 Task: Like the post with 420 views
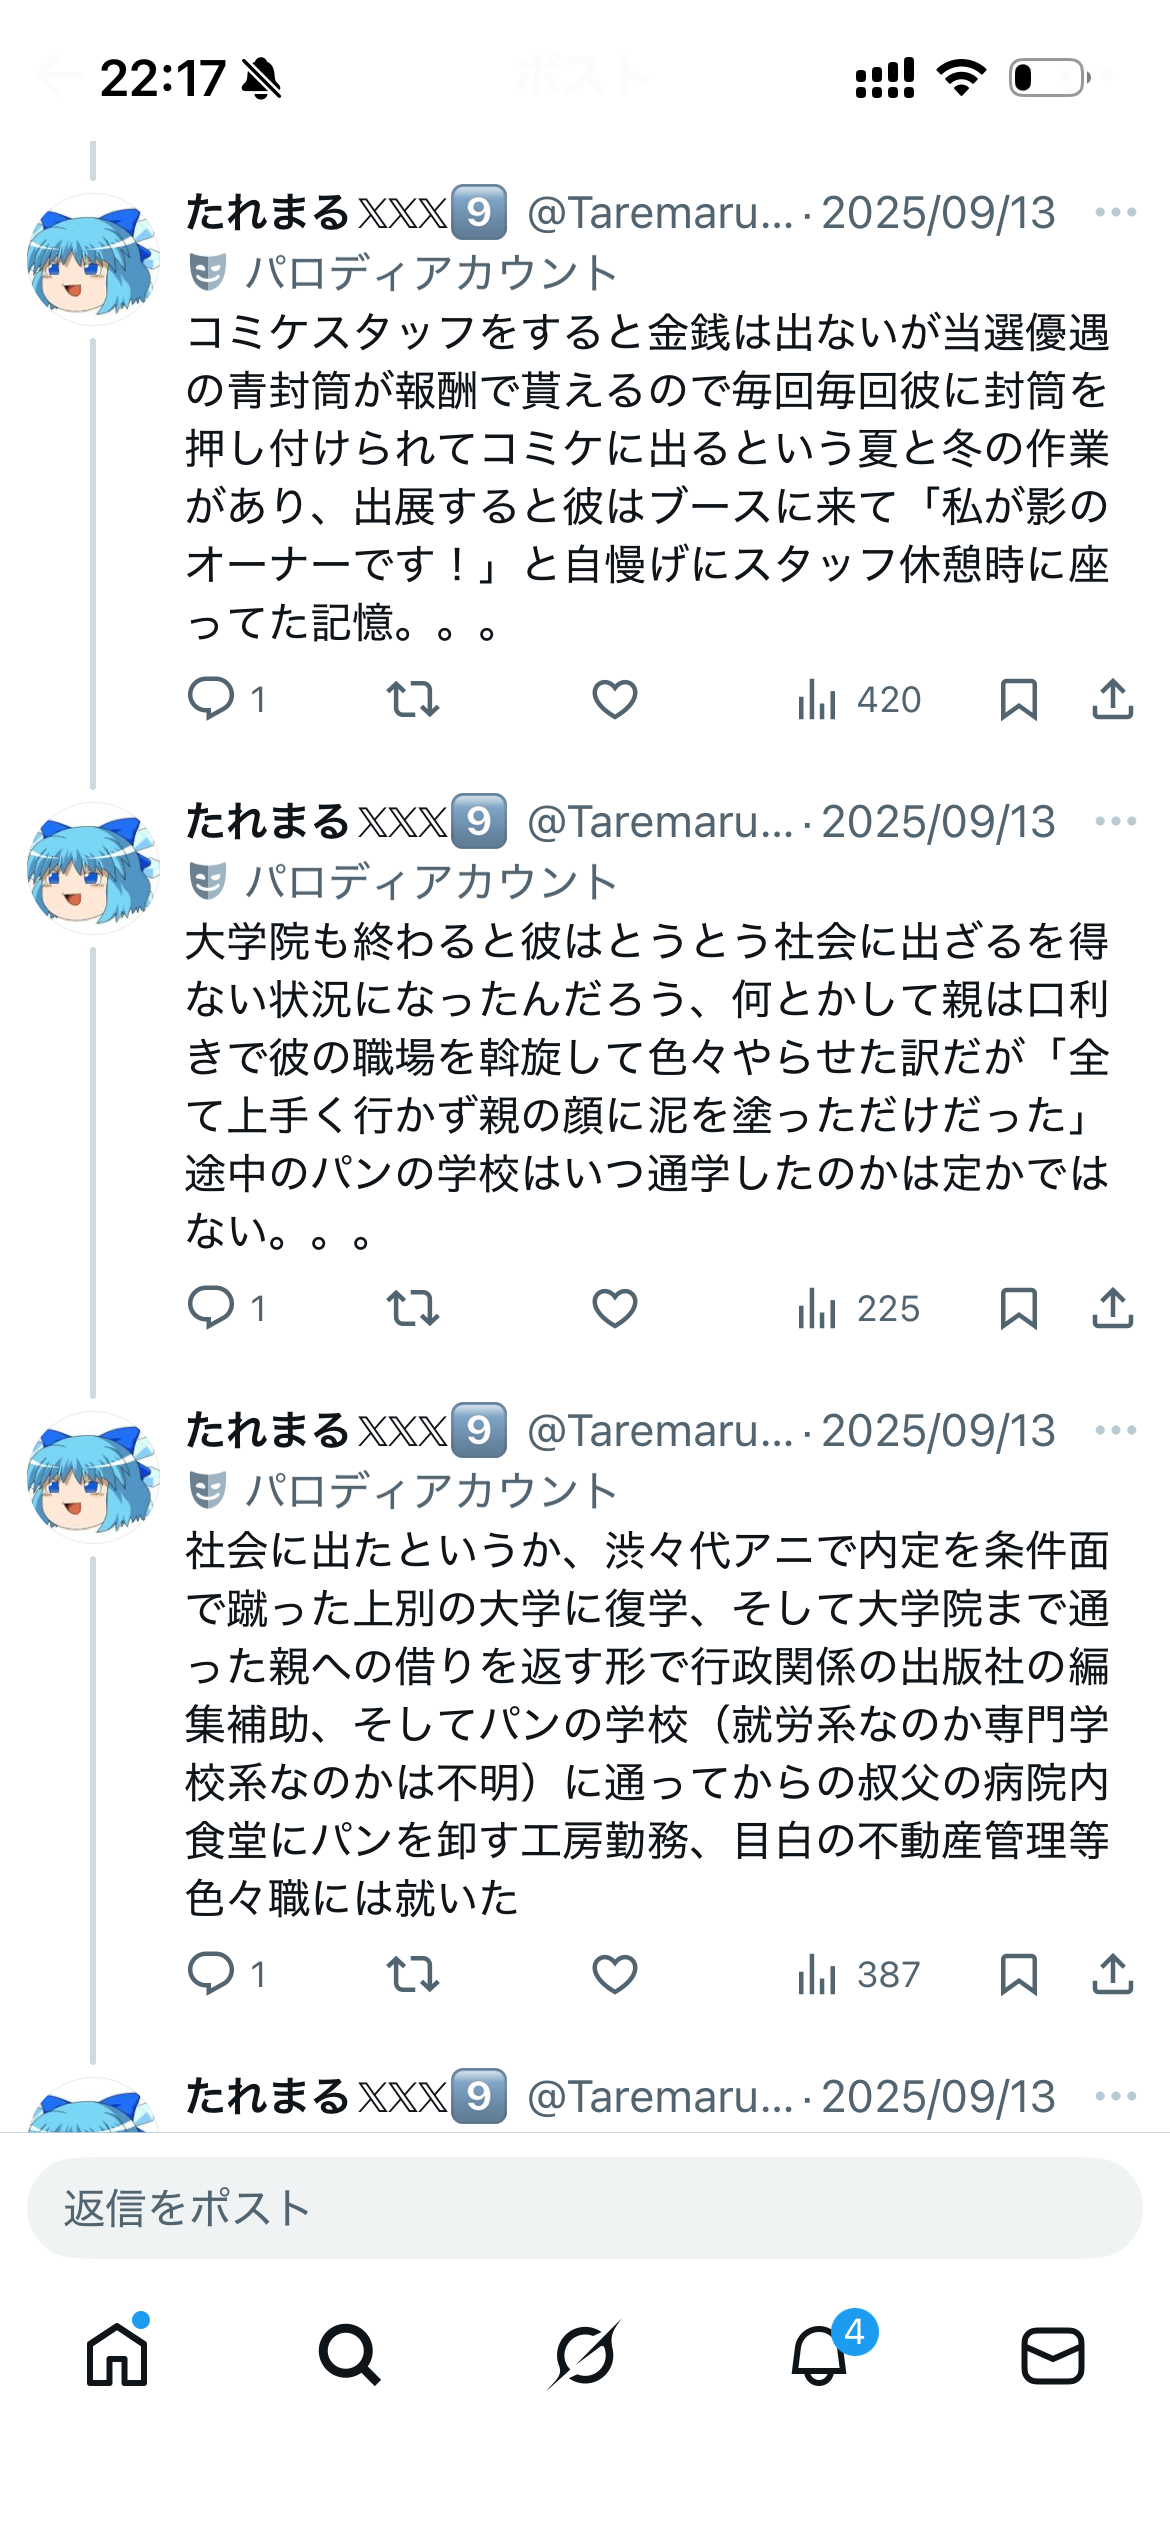click(x=615, y=699)
